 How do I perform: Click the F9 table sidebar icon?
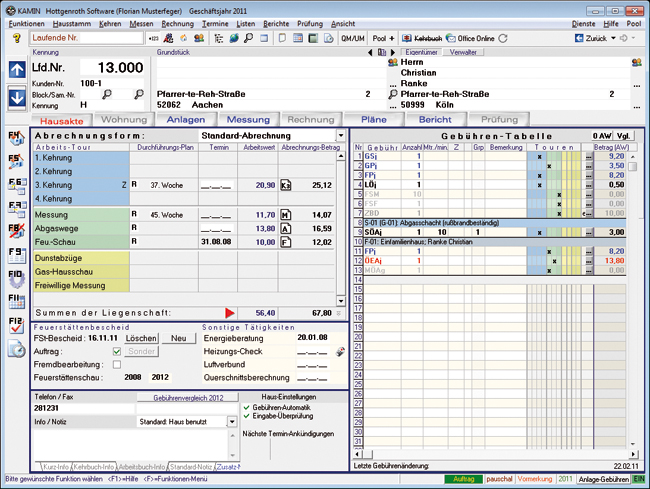point(17,255)
